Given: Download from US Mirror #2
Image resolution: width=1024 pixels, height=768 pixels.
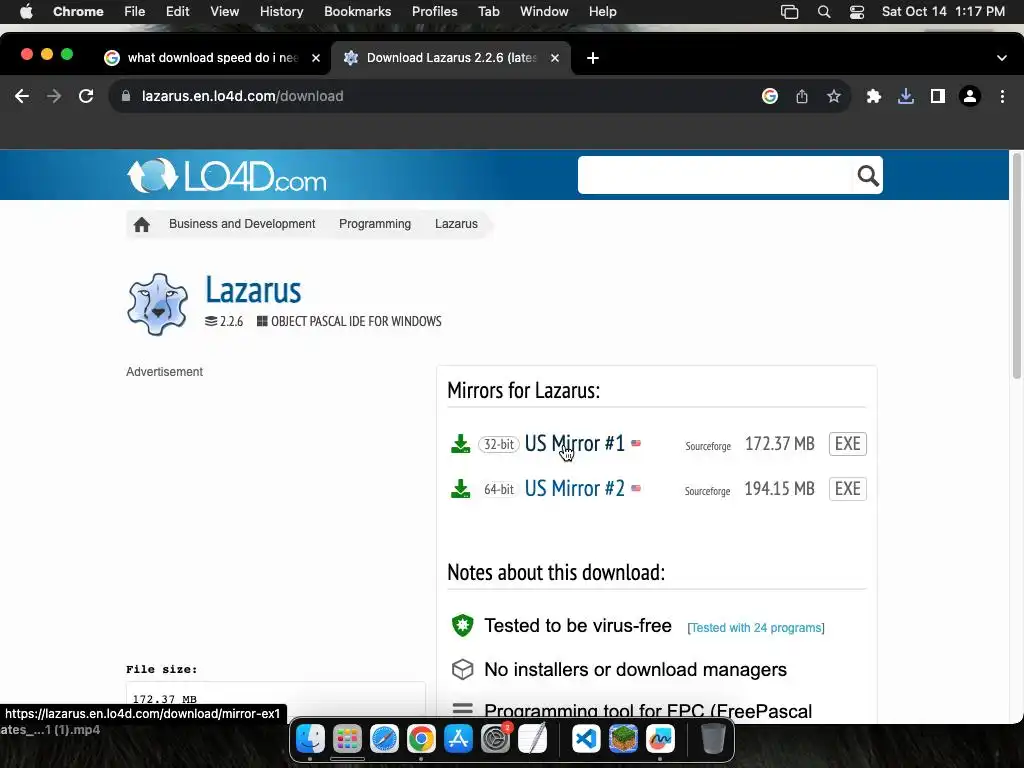Looking at the screenshot, I should pyautogui.click(x=575, y=488).
